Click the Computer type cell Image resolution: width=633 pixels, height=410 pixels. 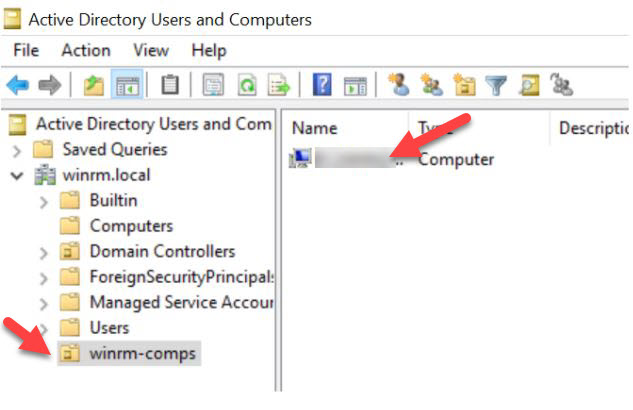pyautogui.click(x=455, y=159)
